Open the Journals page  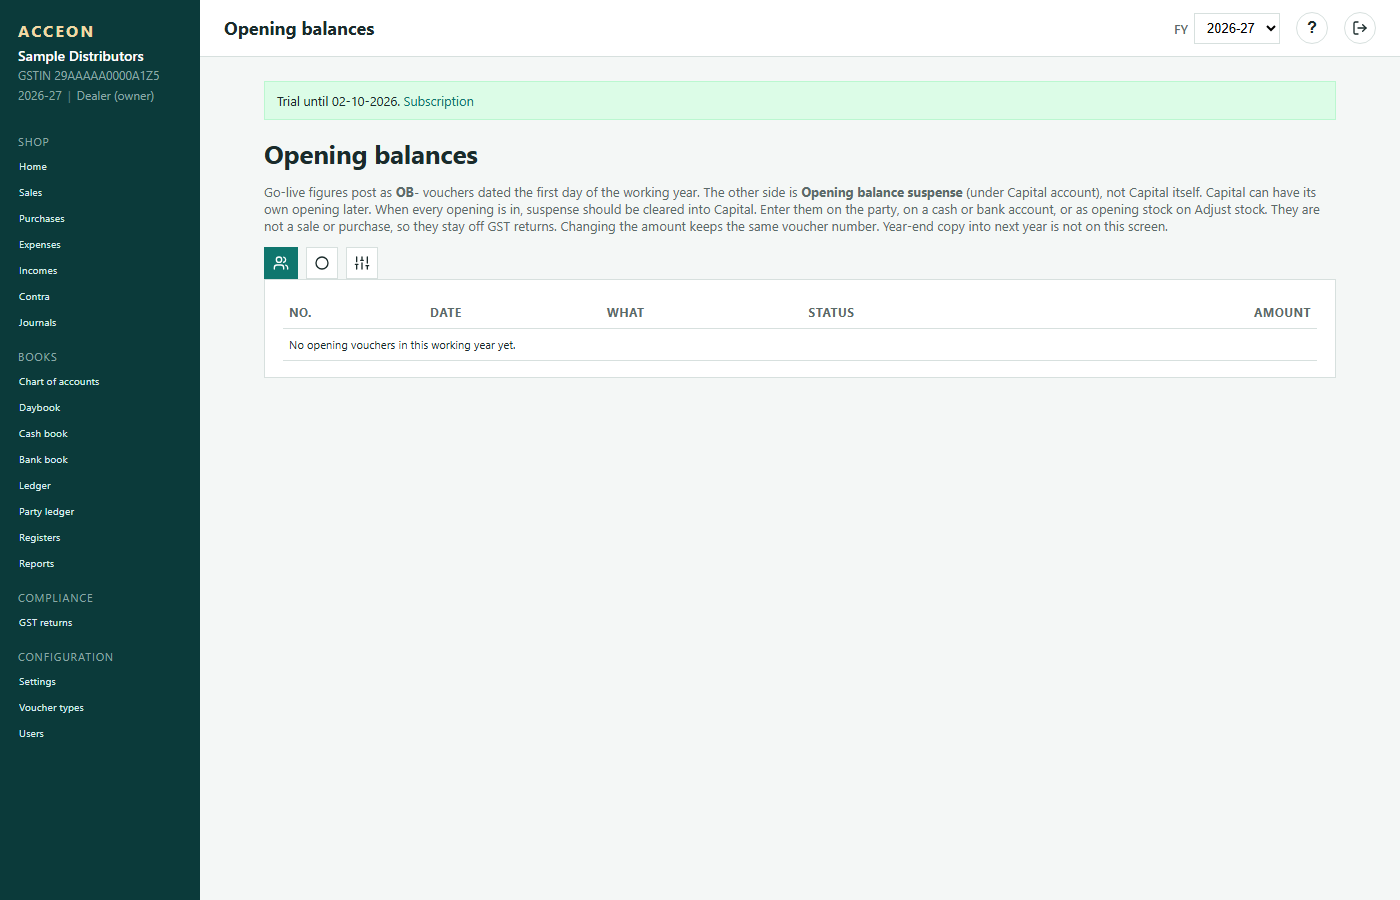tap(38, 323)
